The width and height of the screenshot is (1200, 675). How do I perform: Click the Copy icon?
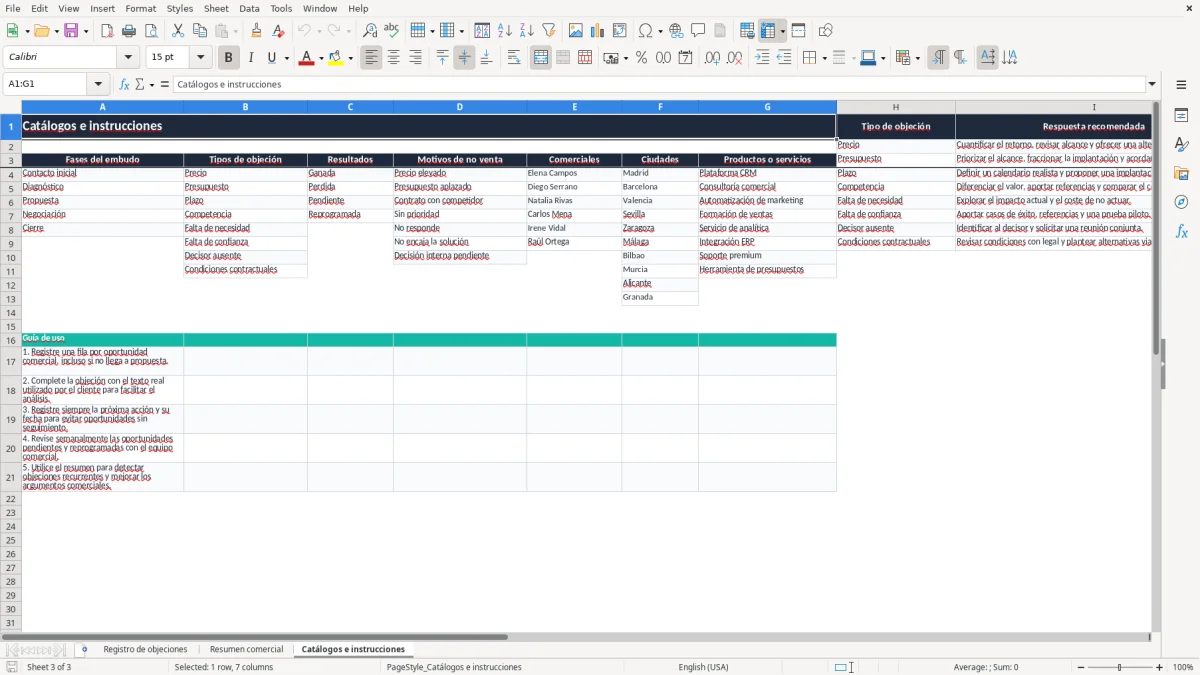(200, 31)
